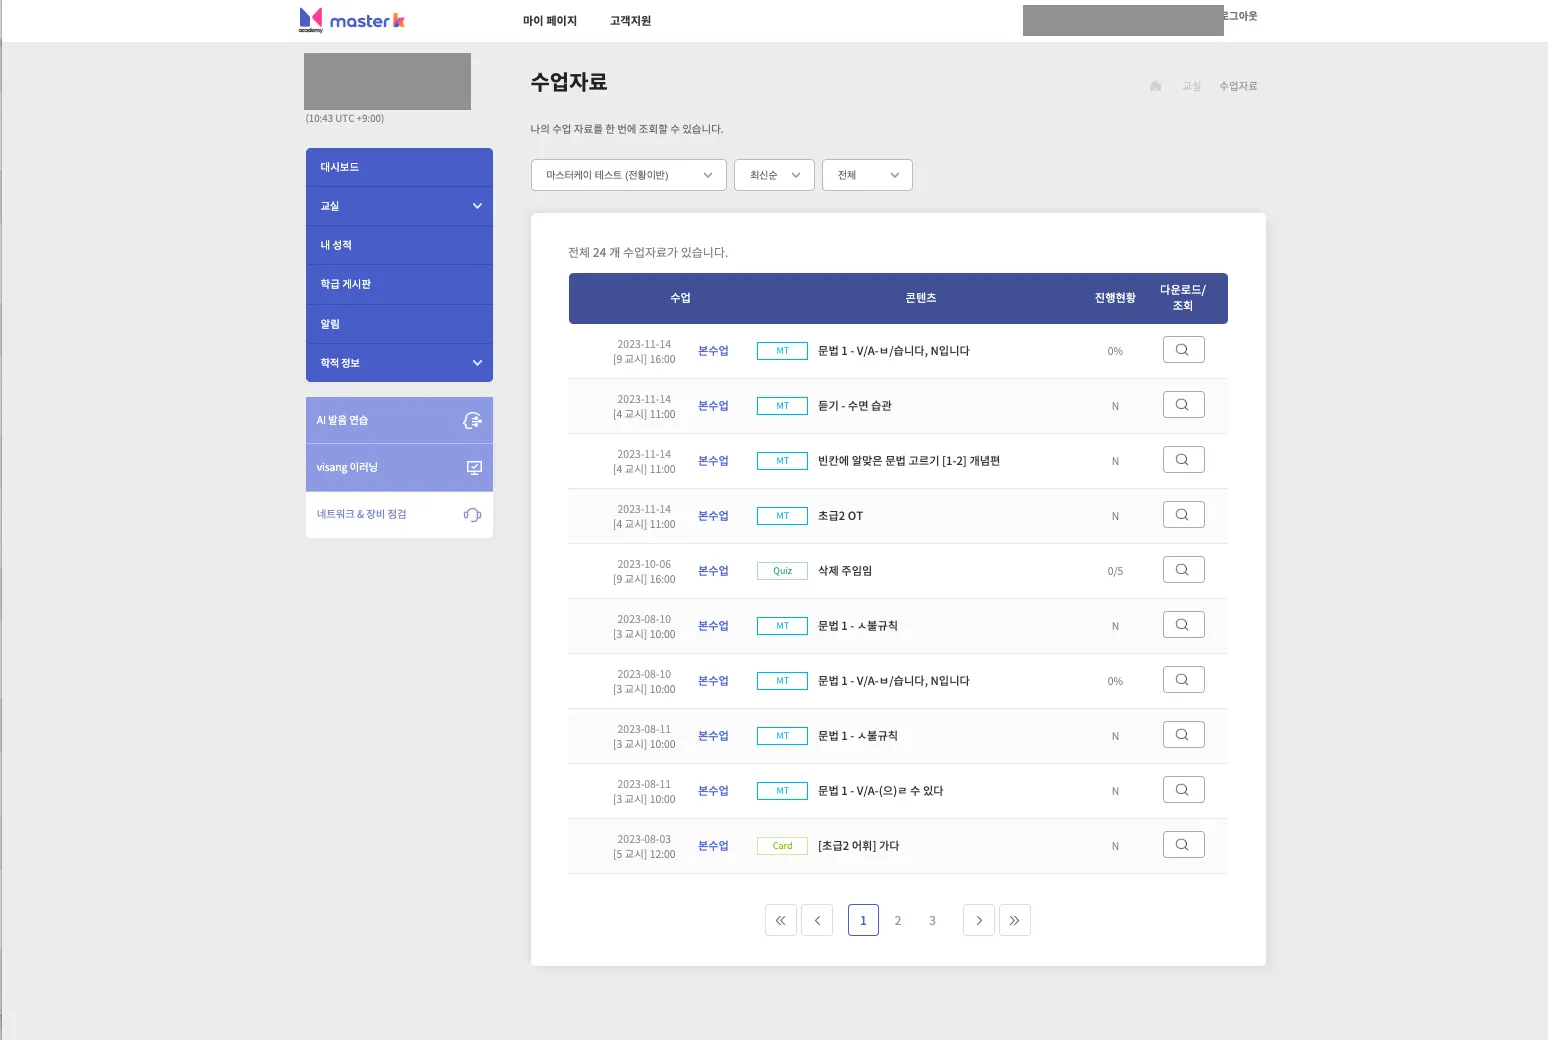Image resolution: width=1548 pixels, height=1040 pixels.
Task: Select 학급 게시판 in the sidebar
Action: [x=399, y=284]
